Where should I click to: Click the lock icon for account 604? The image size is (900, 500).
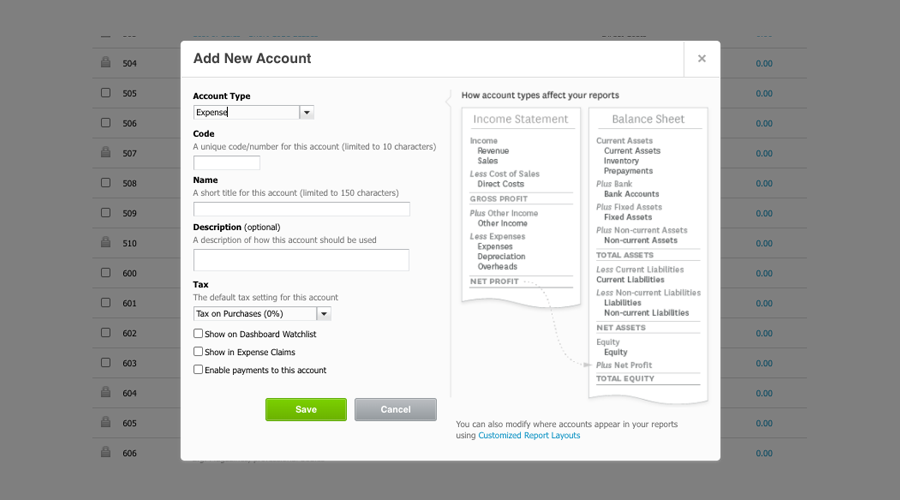[x=105, y=393]
